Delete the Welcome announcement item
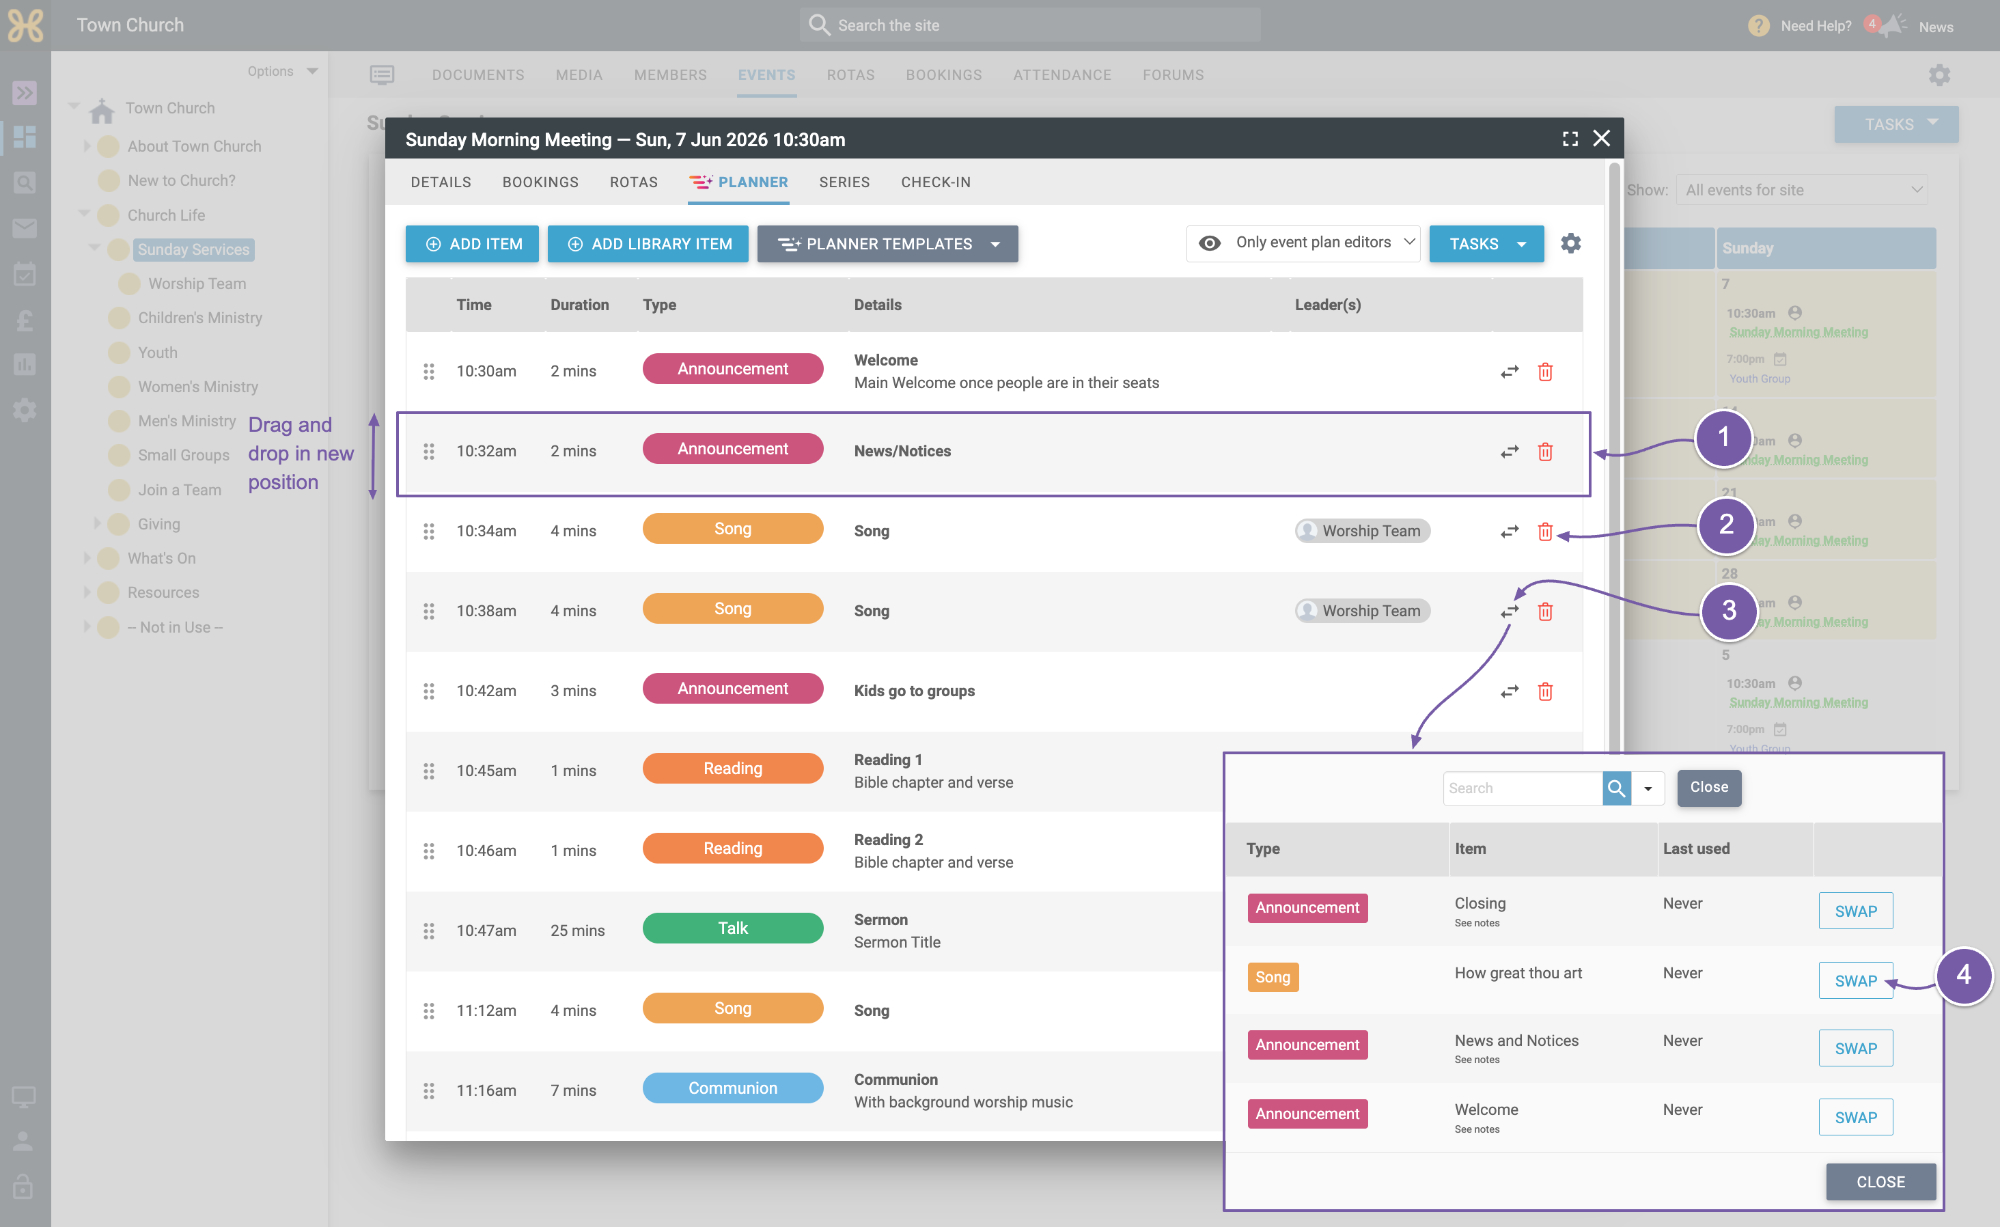 pyautogui.click(x=1545, y=372)
